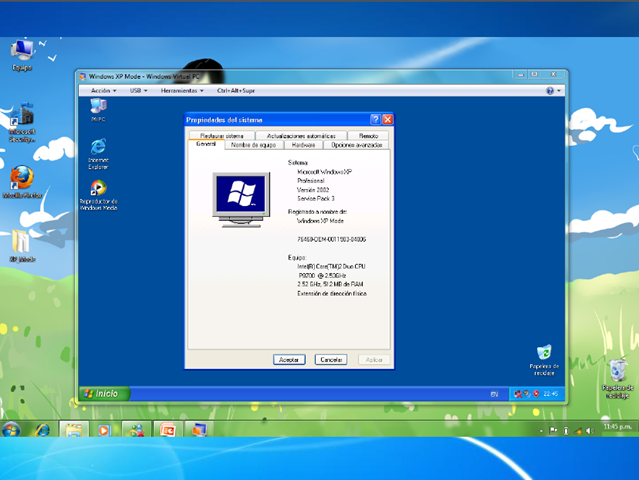Click the Aceptar button
This screenshot has height=480, width=639.
[289, 359]
